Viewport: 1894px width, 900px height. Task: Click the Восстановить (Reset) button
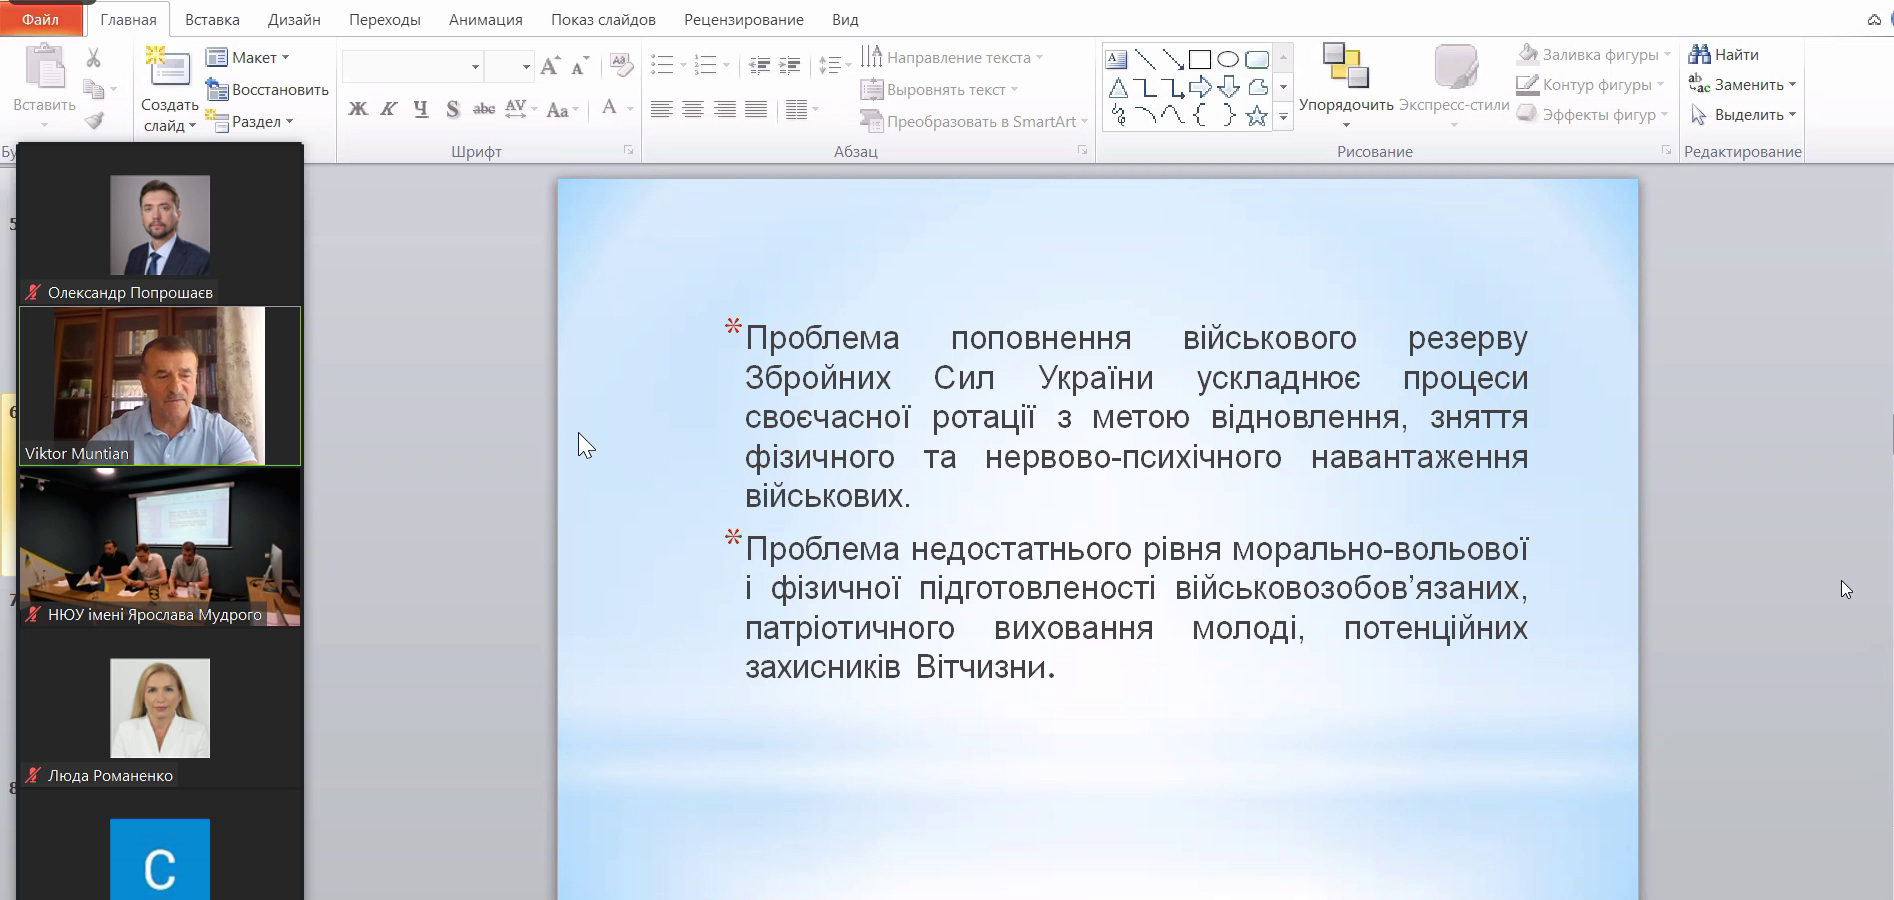pyautogui.click(x=267, y=90)
